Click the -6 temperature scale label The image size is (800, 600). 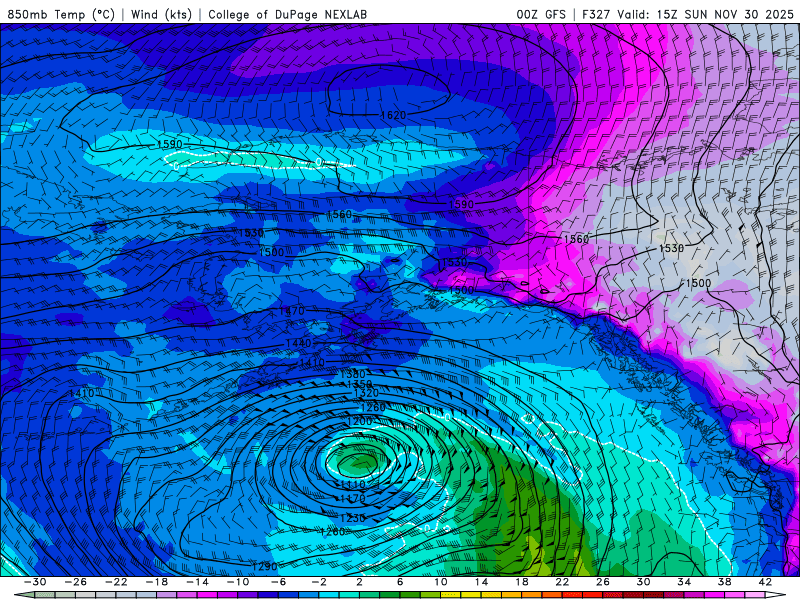click(278, 582)
